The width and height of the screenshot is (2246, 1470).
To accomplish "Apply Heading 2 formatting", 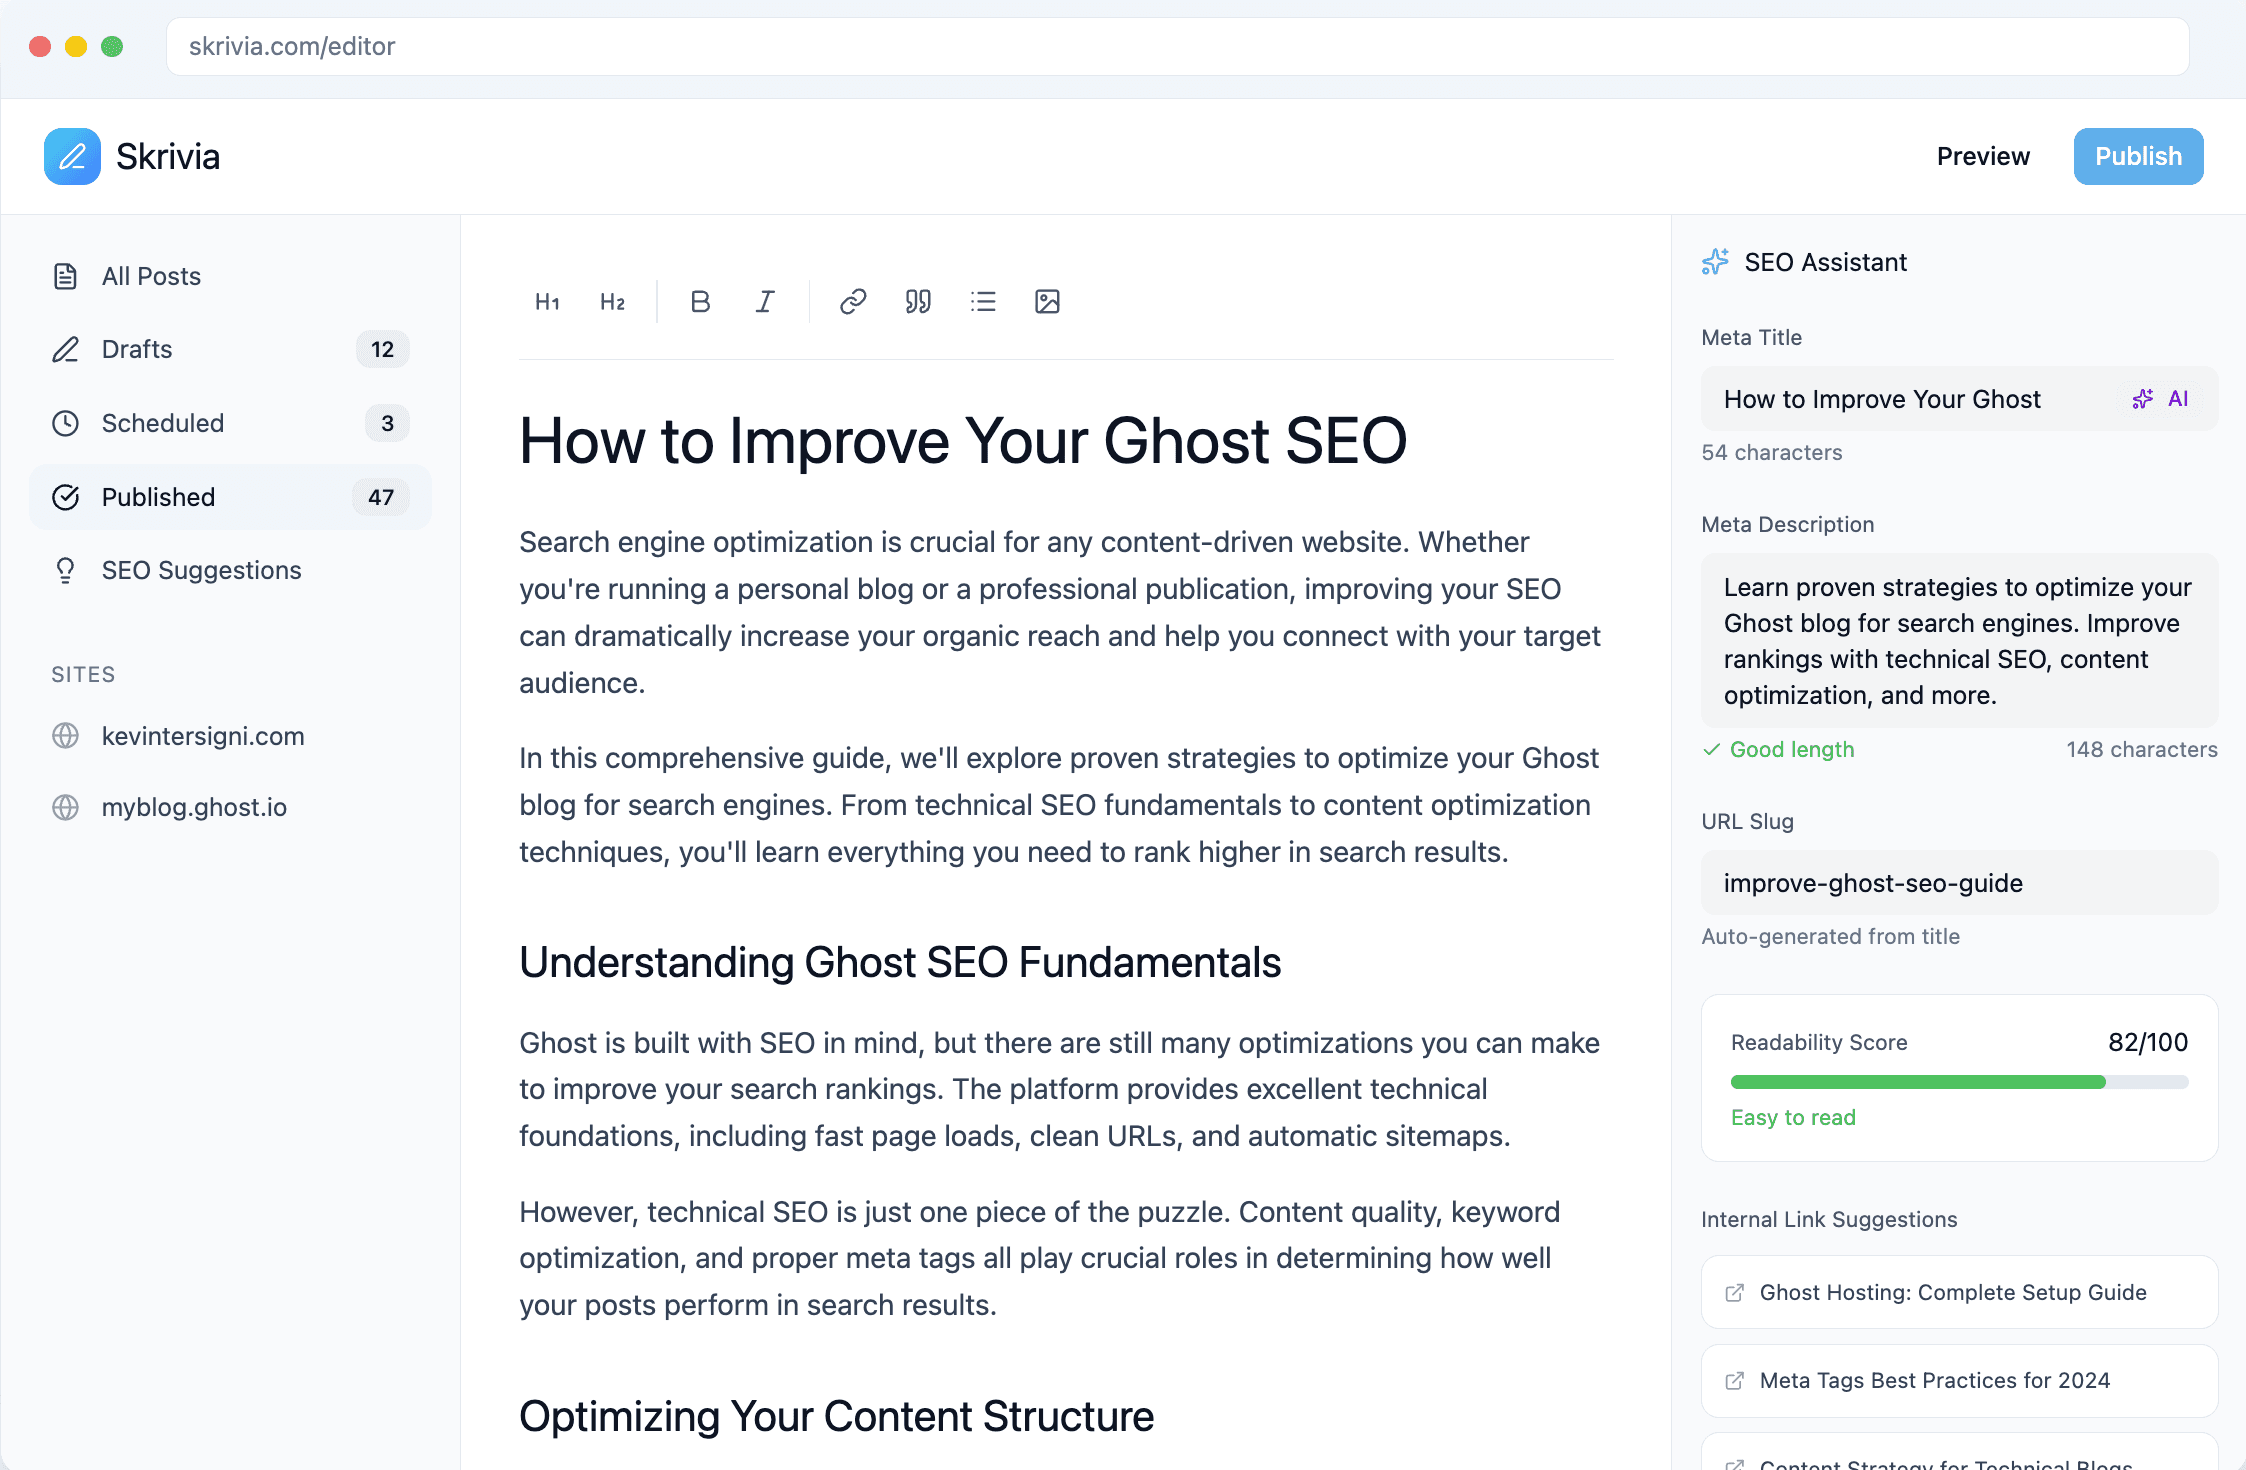I will click(612, 302).
